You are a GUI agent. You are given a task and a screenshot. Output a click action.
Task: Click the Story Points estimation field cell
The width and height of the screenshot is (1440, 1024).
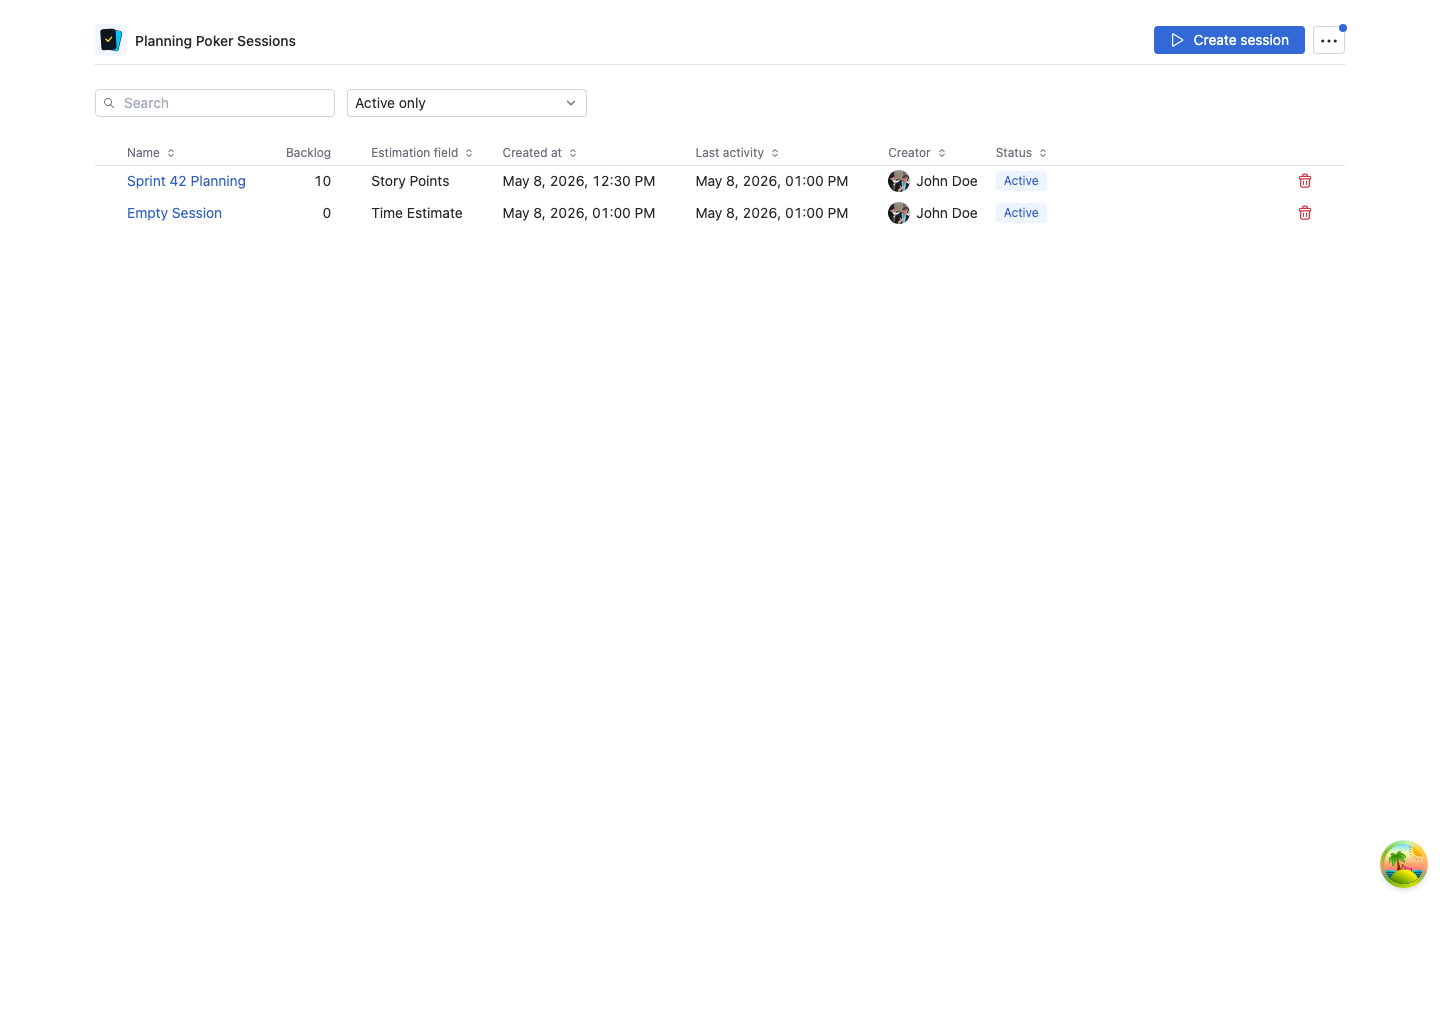click(x=410, y=181)
